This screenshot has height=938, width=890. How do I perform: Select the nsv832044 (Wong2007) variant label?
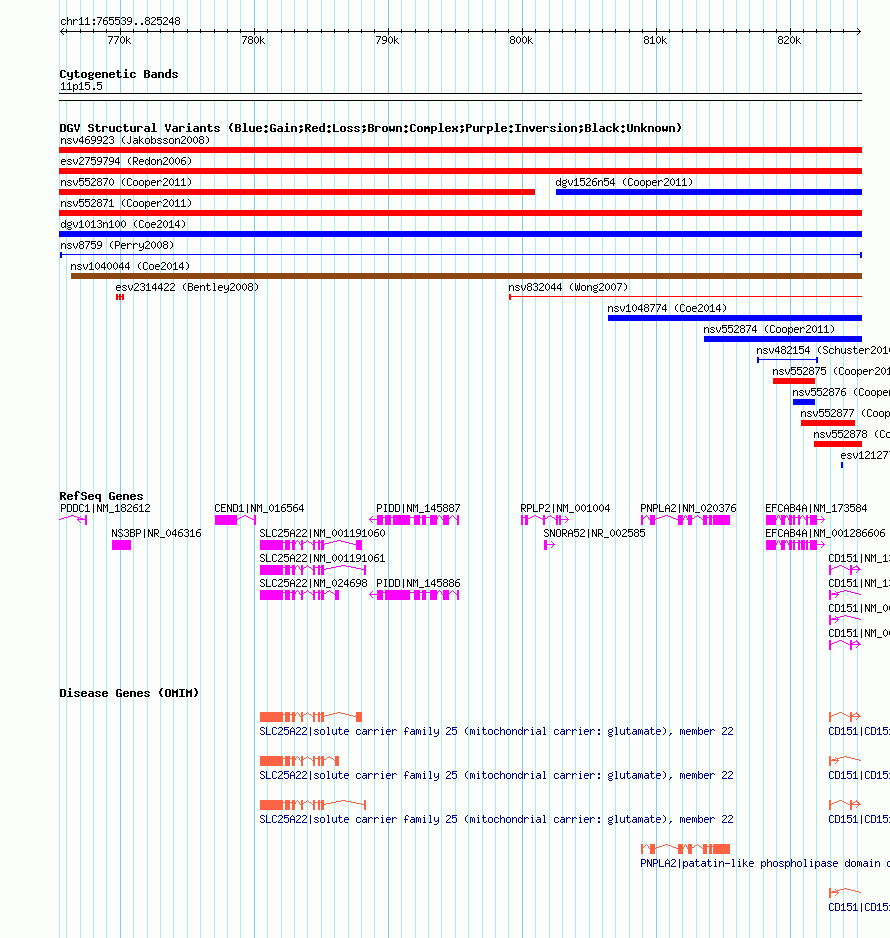tap(568, 287)
